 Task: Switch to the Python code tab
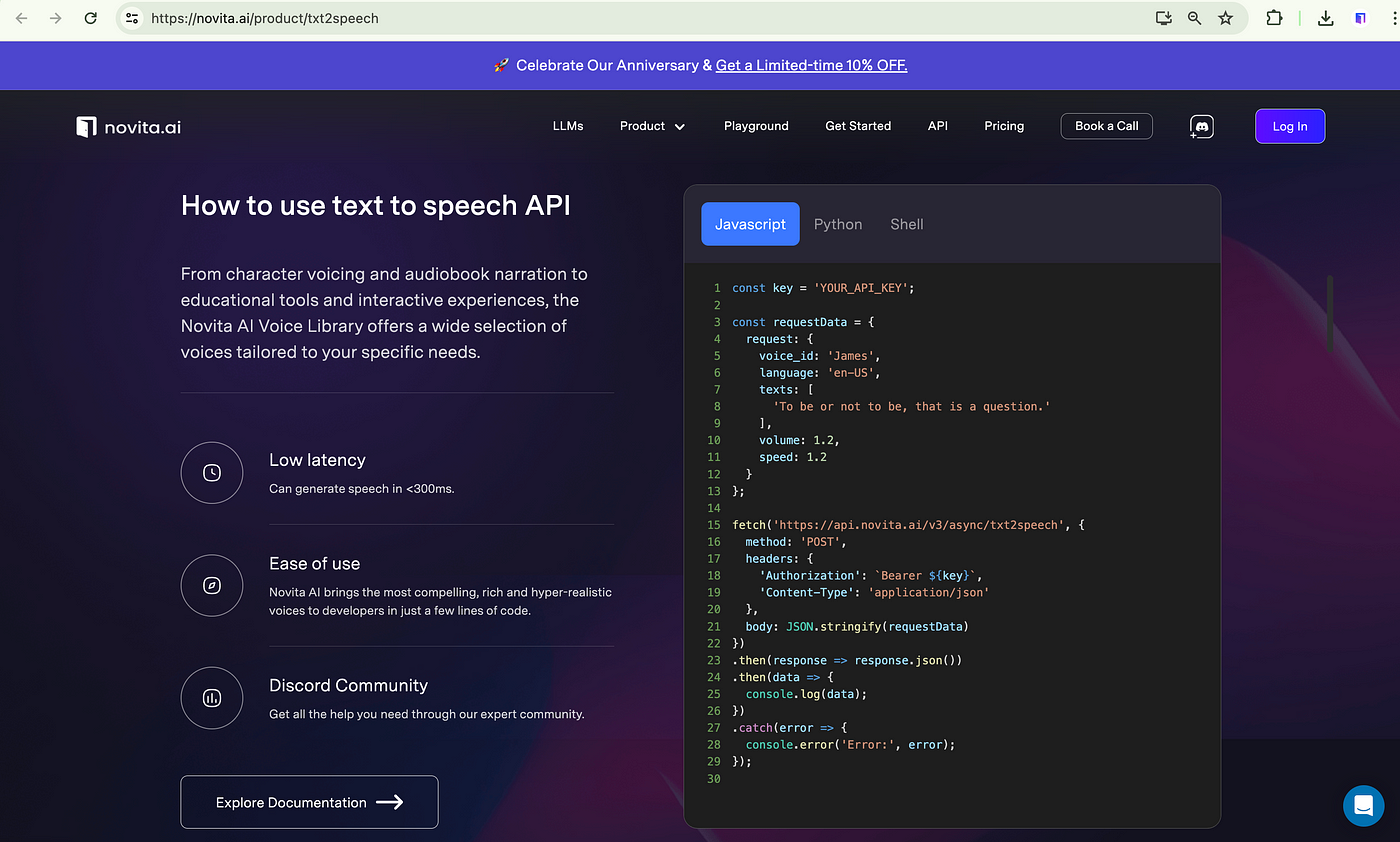coord(837,224)
